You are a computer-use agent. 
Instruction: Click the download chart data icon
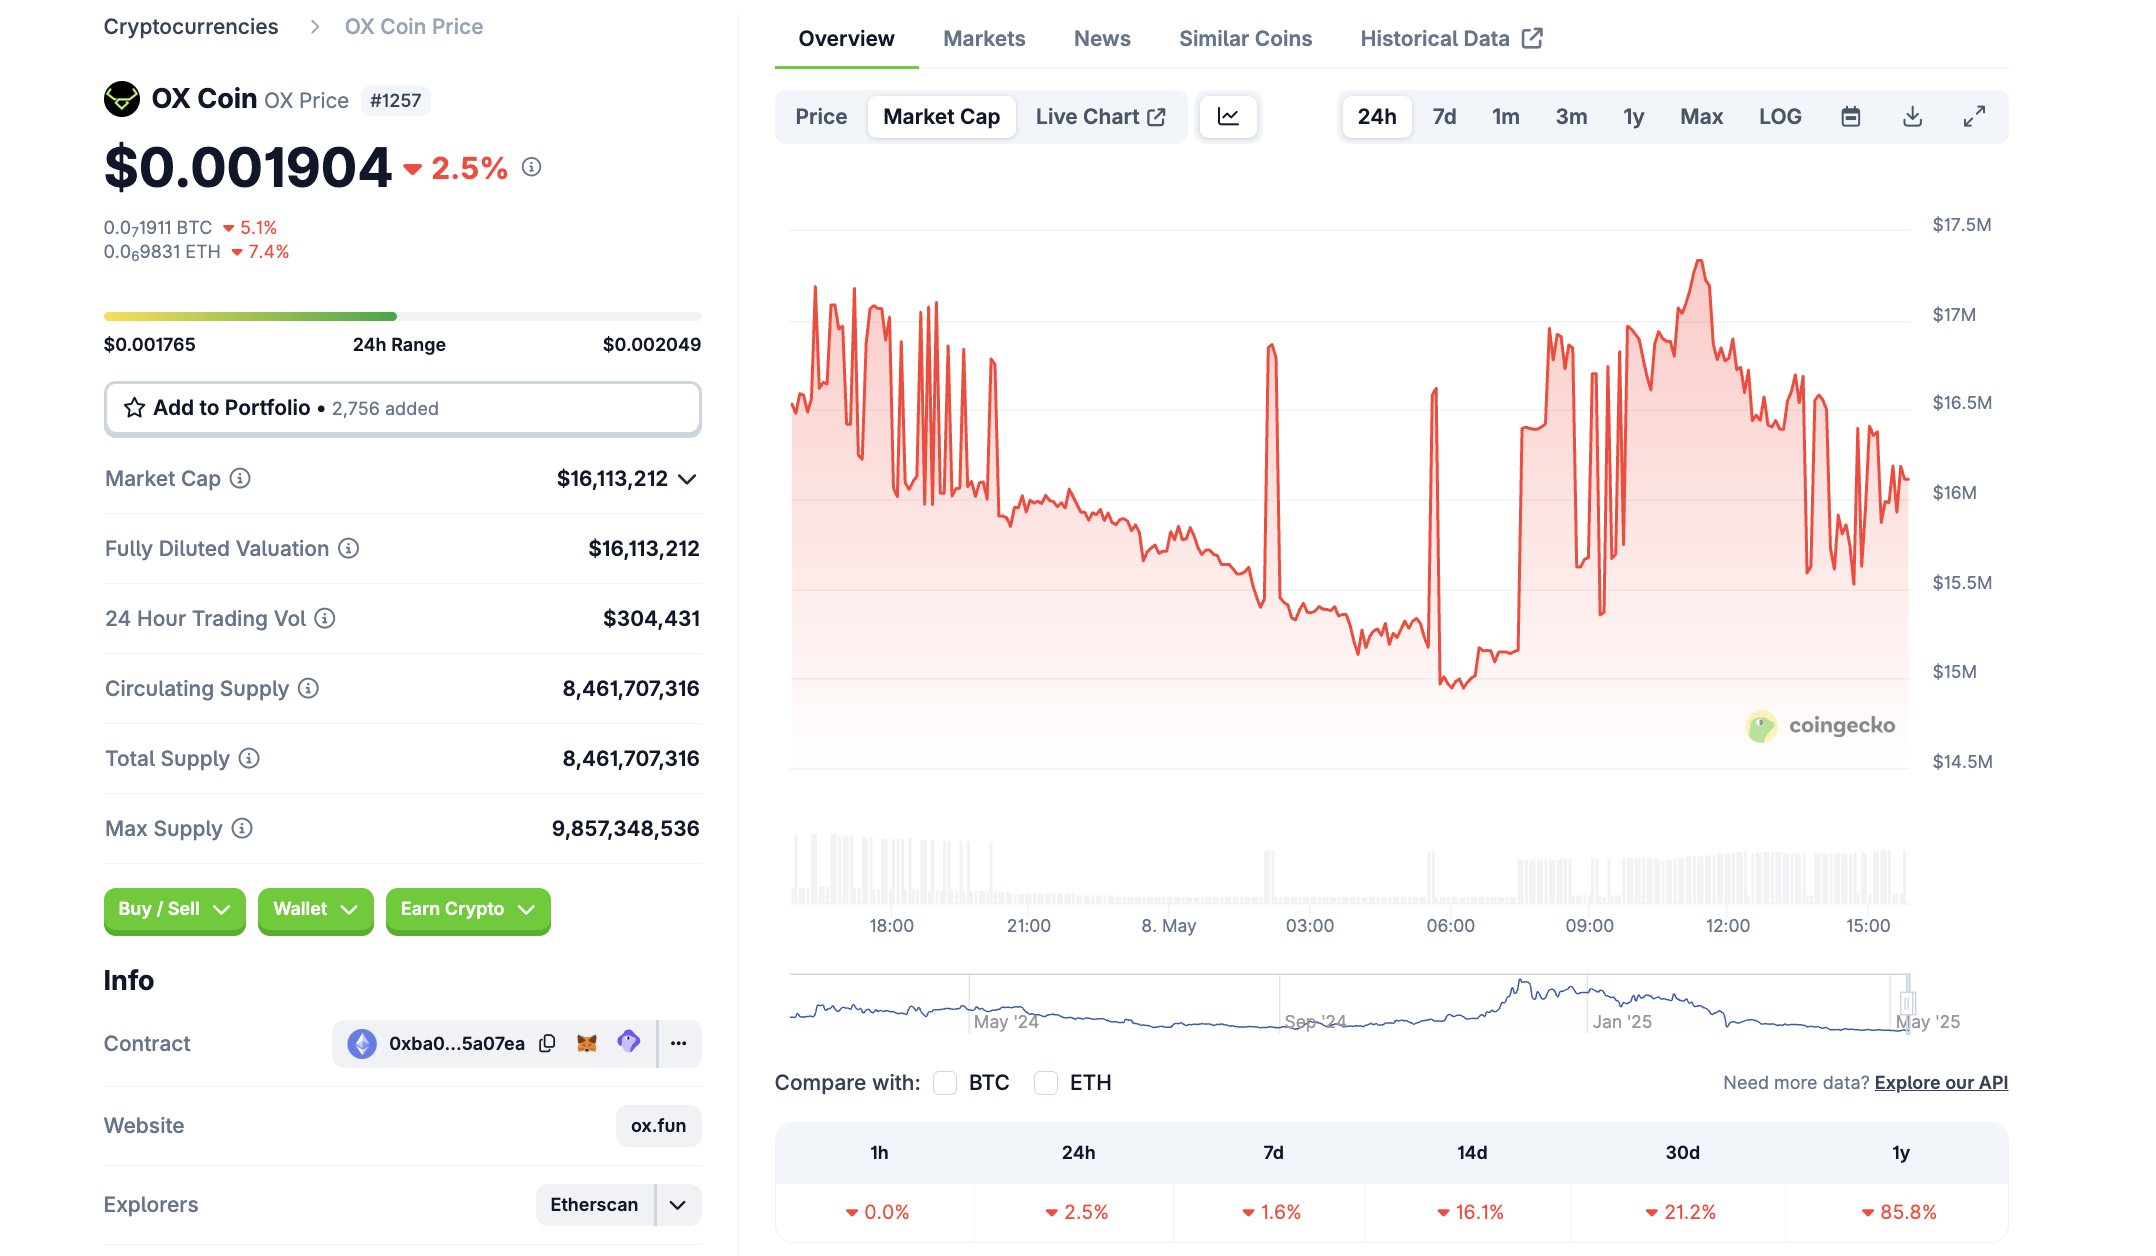pyautogui.click(x=1912, y=117)
